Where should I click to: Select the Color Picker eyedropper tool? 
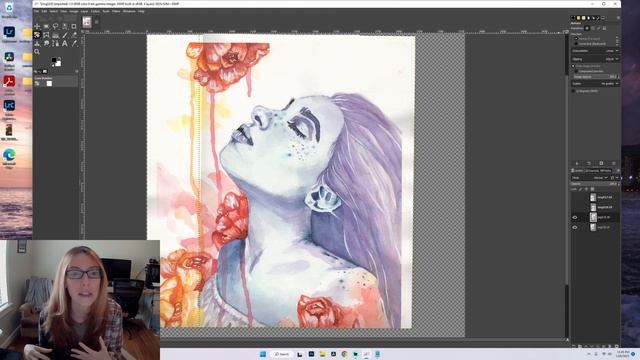tap(73, 44)
